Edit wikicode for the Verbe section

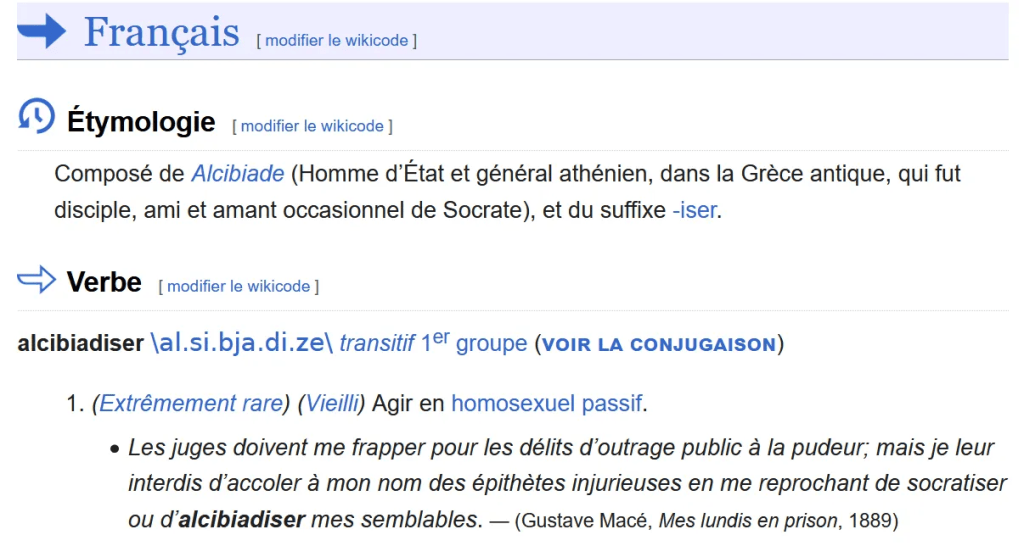(x=238, y=286)
